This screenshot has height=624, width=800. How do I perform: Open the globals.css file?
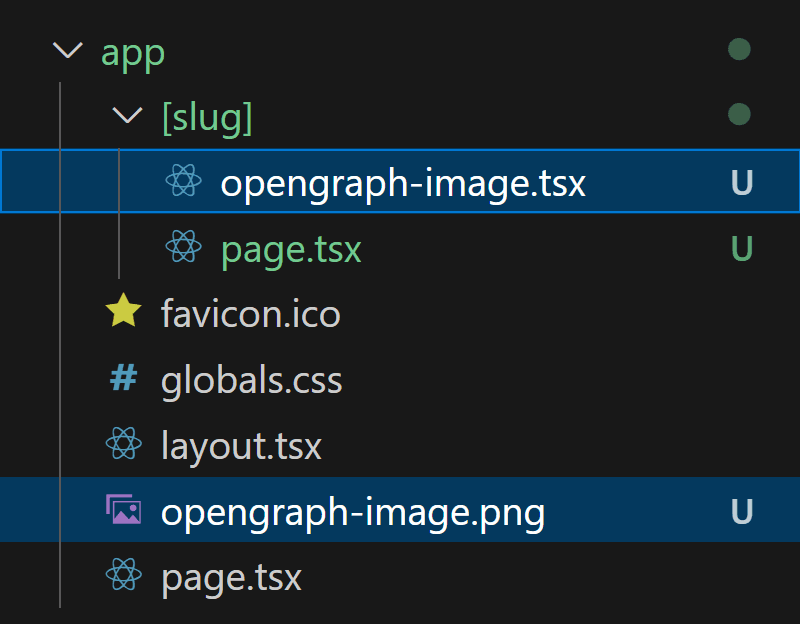(251, 381)
